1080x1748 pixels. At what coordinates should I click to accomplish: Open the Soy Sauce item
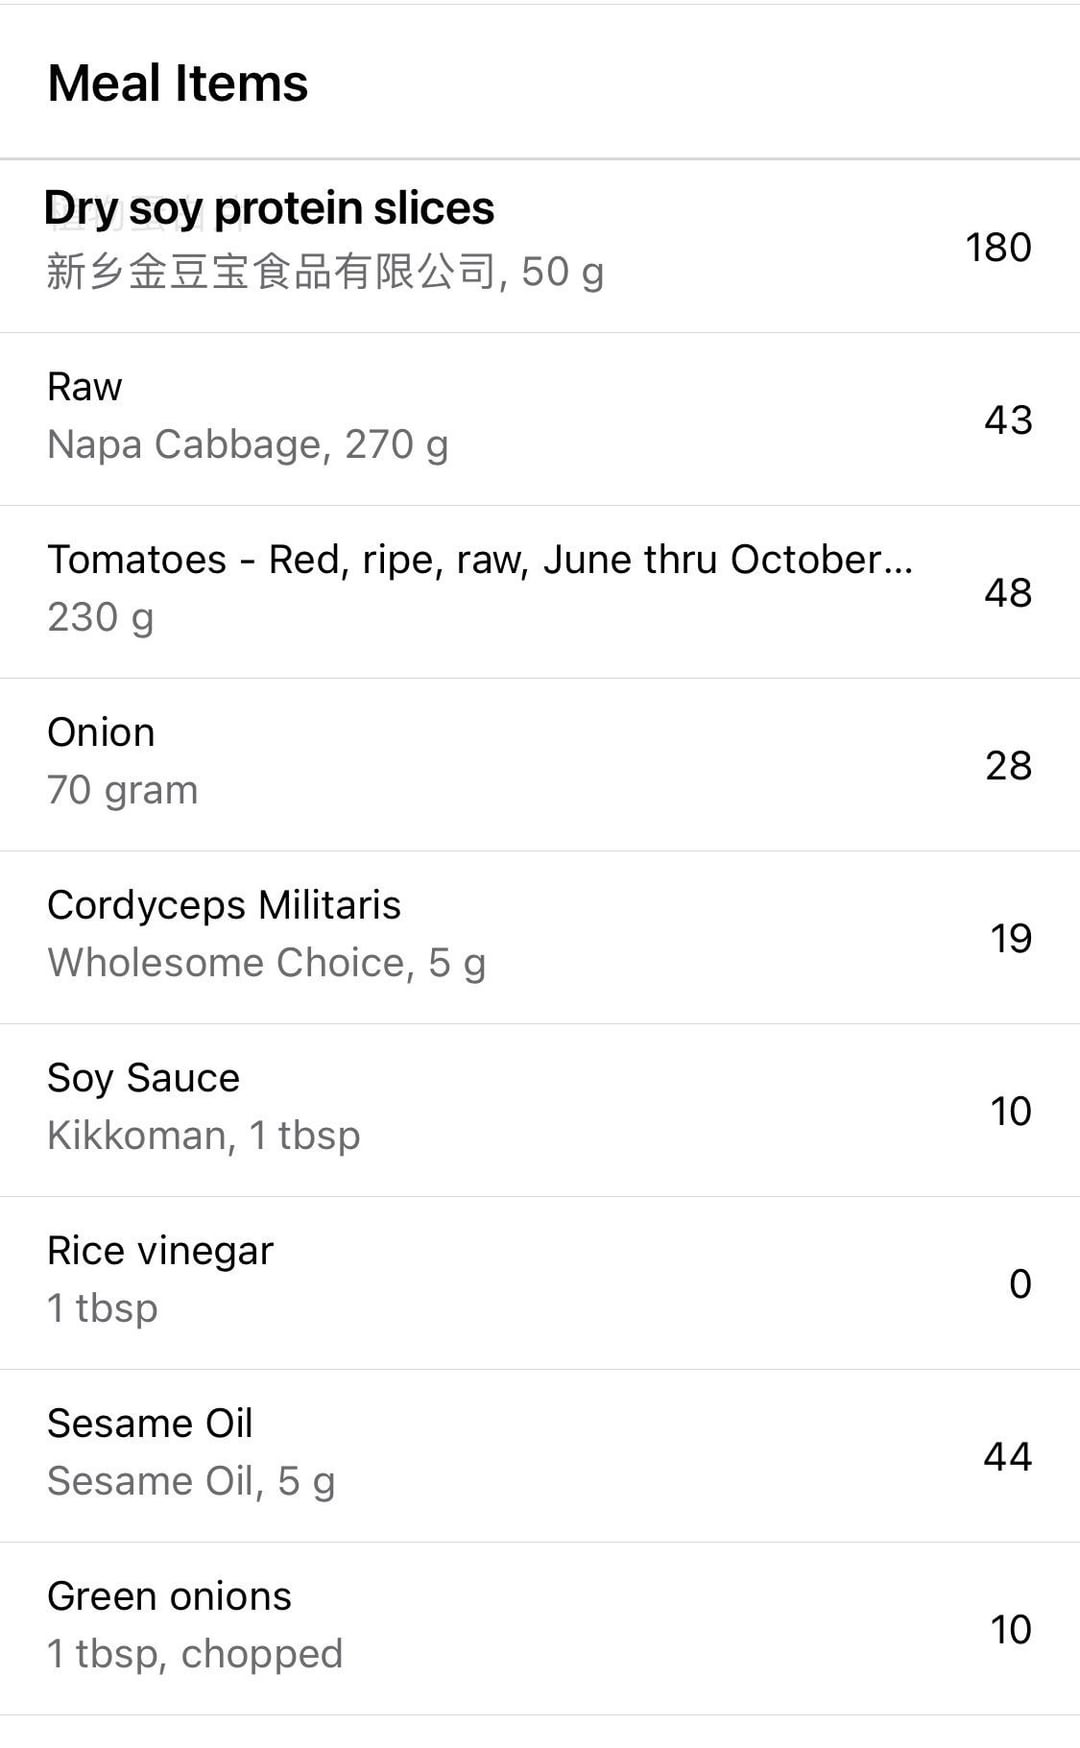tap(143, 1079)
